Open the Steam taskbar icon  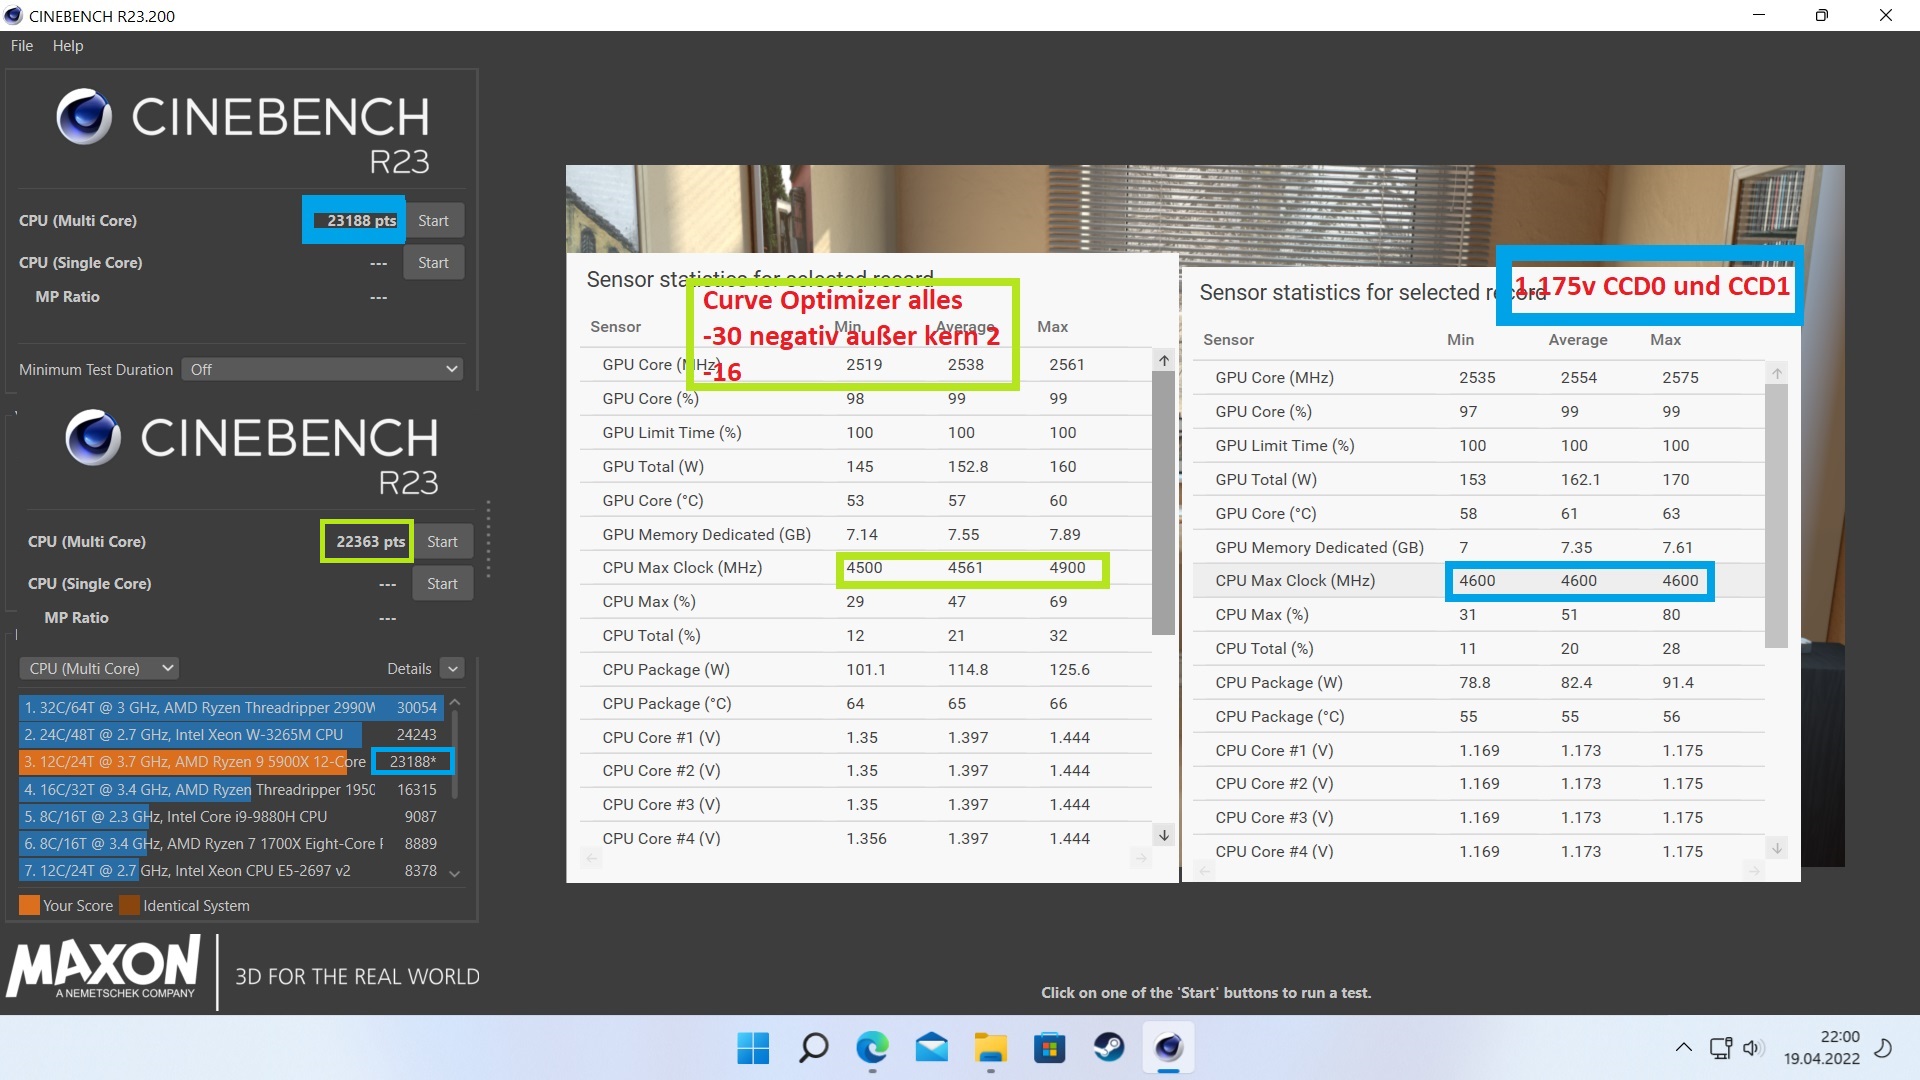pos(1109,1047)
